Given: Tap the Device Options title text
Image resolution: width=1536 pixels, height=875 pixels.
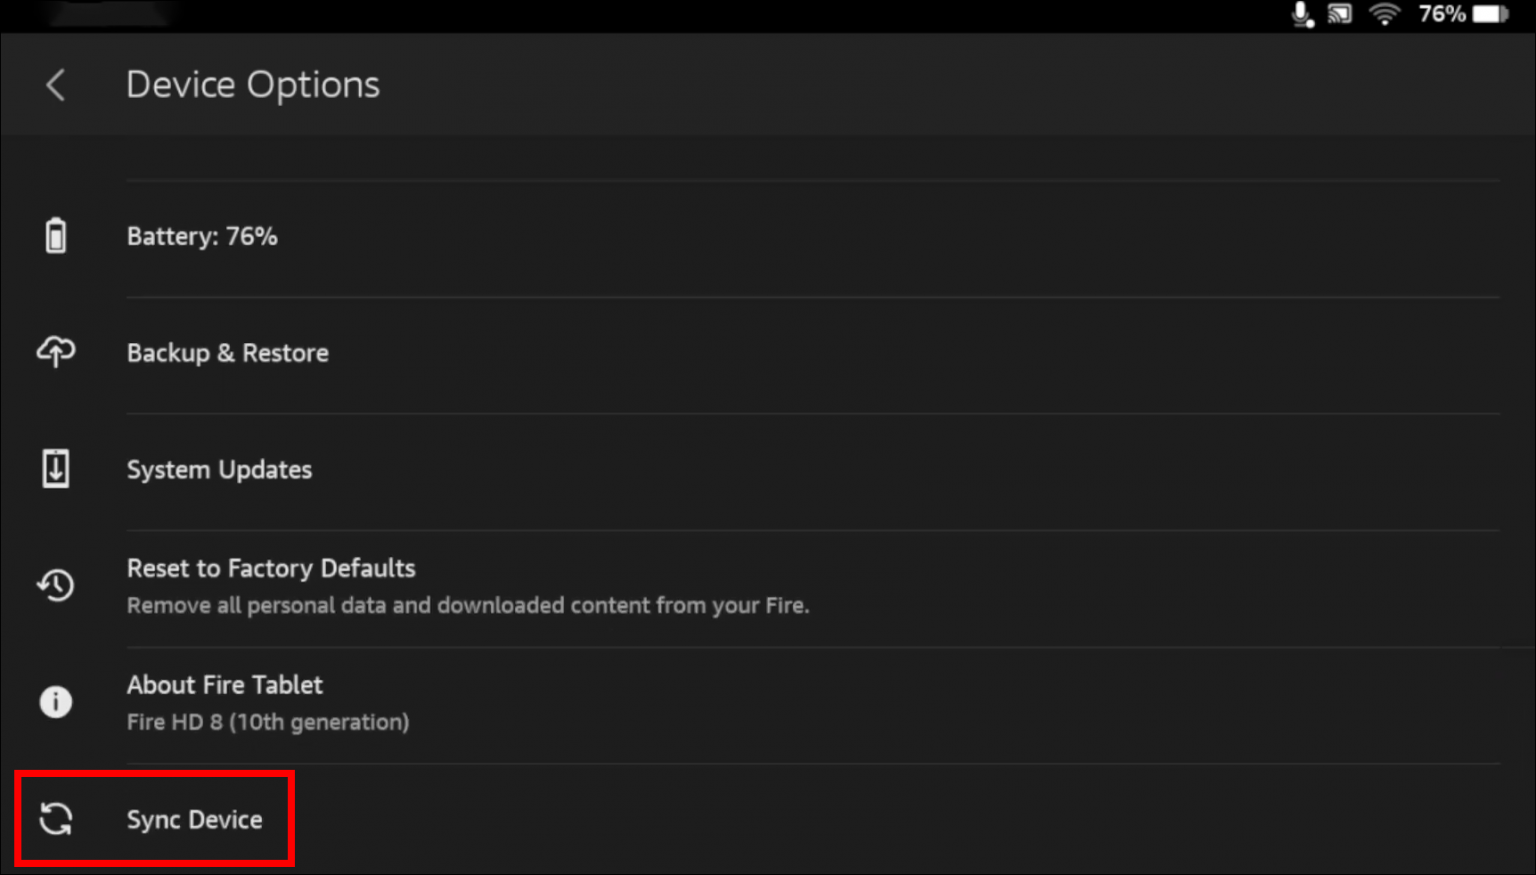Looking at the screenshot, I should tap(252, 84).
